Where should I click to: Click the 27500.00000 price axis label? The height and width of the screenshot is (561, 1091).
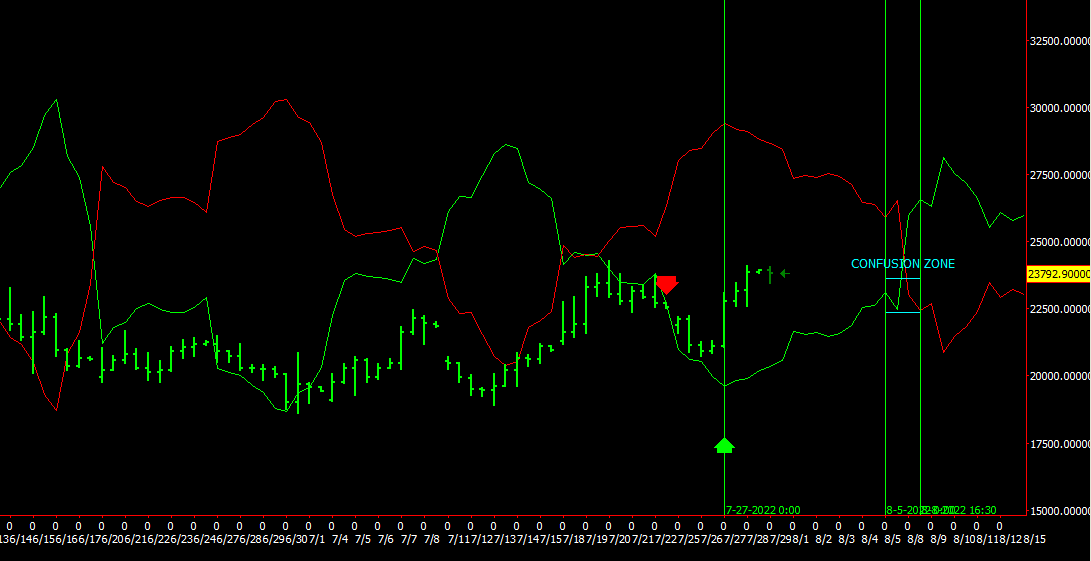[1060, 175]
